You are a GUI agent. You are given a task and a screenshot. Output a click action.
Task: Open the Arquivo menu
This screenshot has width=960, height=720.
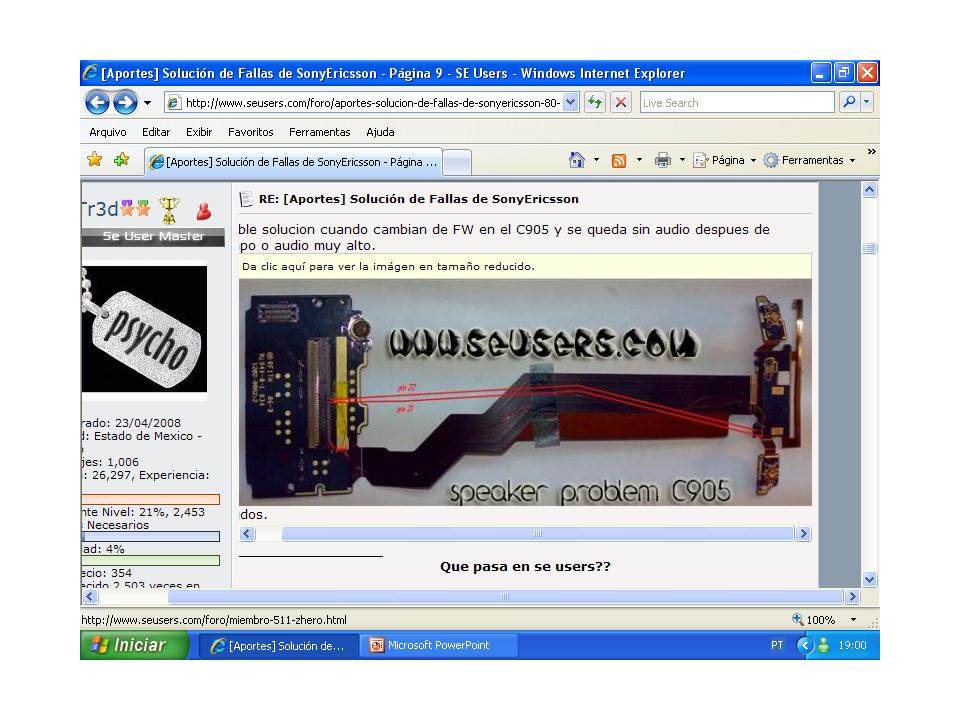[x=108, y=132]
